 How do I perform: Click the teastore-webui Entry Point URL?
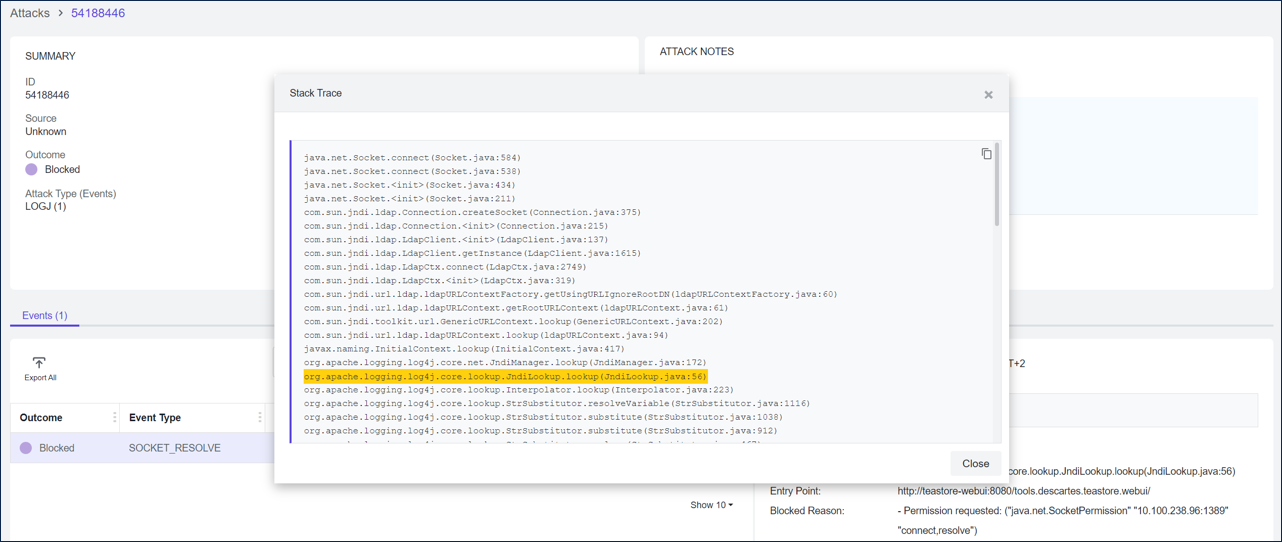pyautogui.click(x=1023, y=491)
